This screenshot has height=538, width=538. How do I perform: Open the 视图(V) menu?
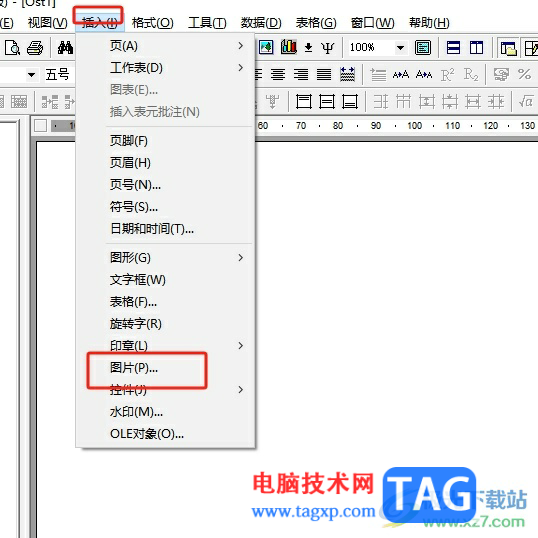(x=48, y=23)
